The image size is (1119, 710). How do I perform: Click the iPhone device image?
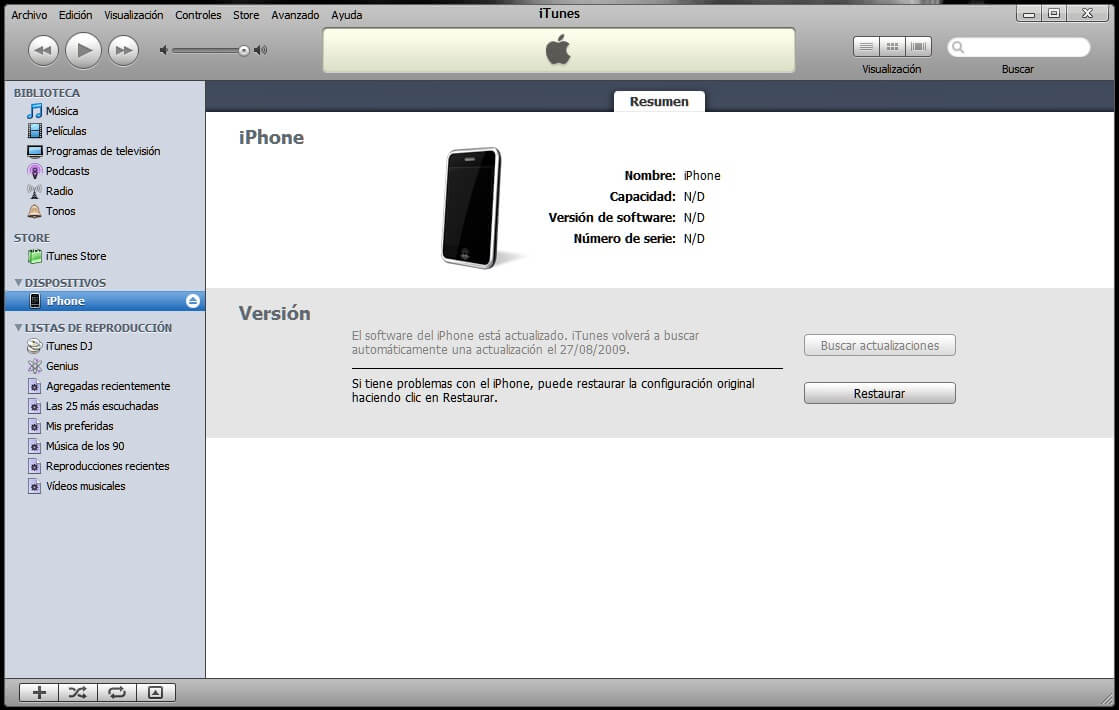(x=471, y=208)
